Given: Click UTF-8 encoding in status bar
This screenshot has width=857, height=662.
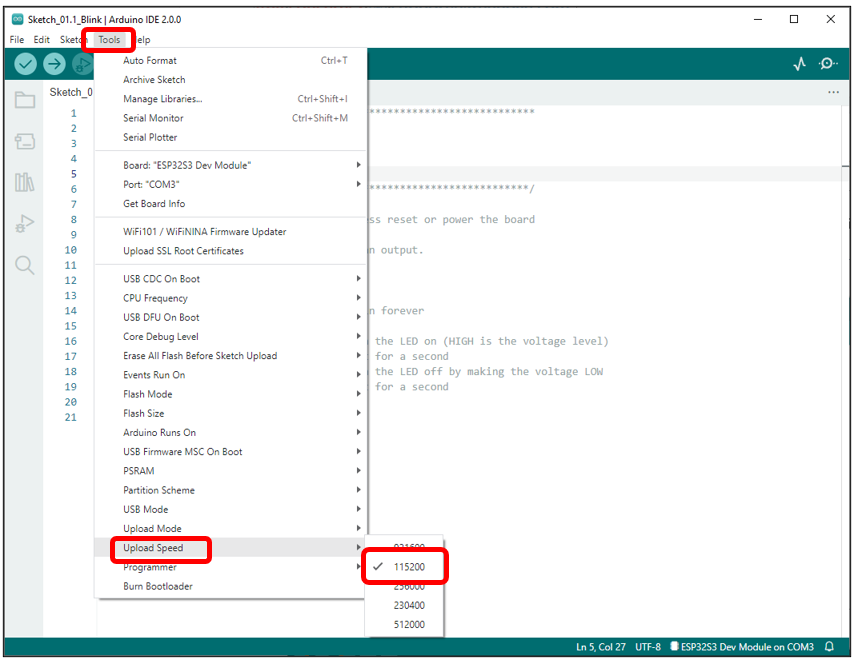Looking at the screenshot, I should point(648,647).
